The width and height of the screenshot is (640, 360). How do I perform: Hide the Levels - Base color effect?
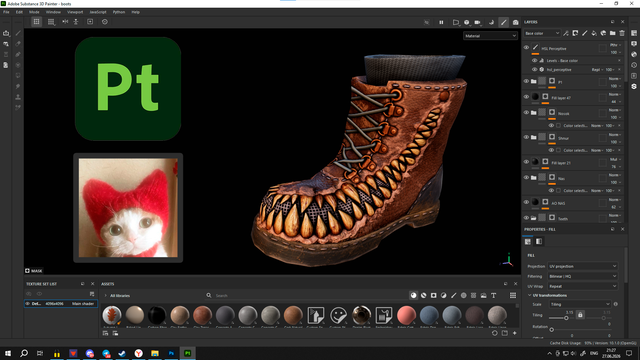click(x=534, y=60)
